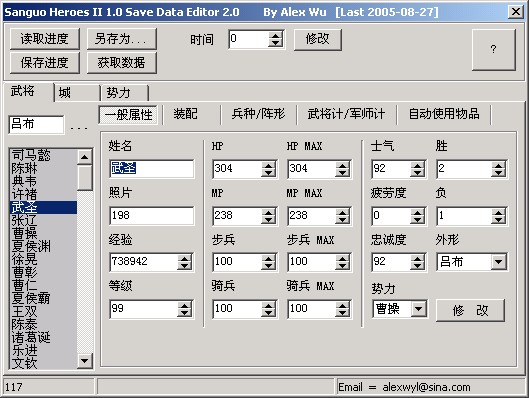Click the 读取进度 (load save) button

tap(45, 39)
